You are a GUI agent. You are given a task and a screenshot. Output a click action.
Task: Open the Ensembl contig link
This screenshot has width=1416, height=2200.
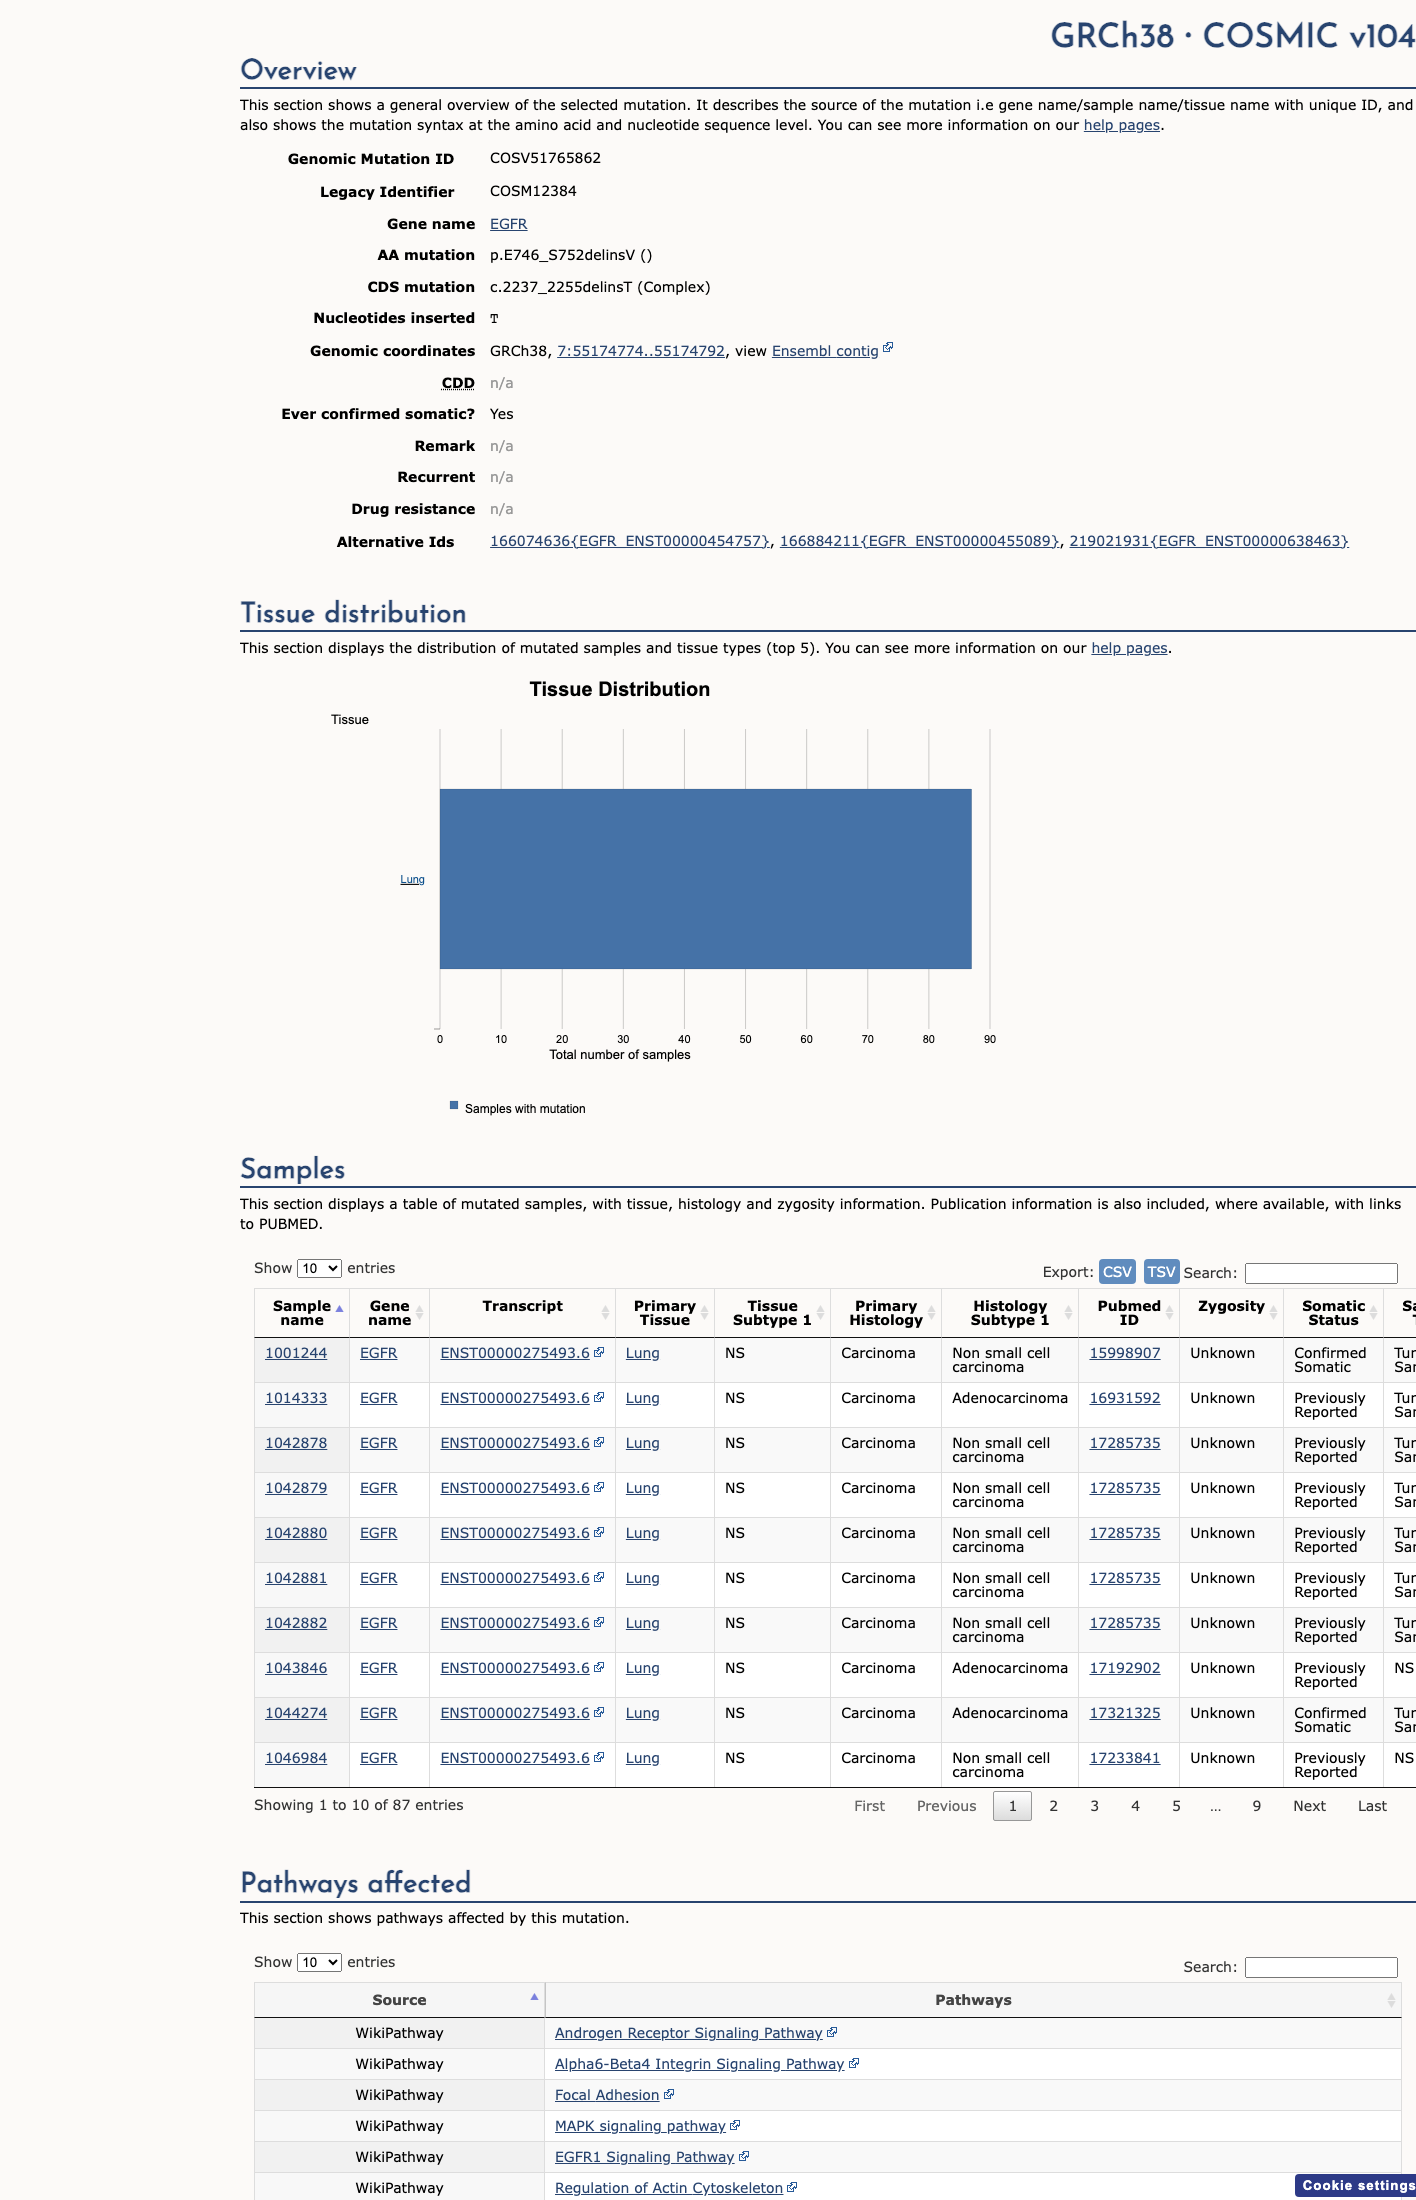point(825,351)
